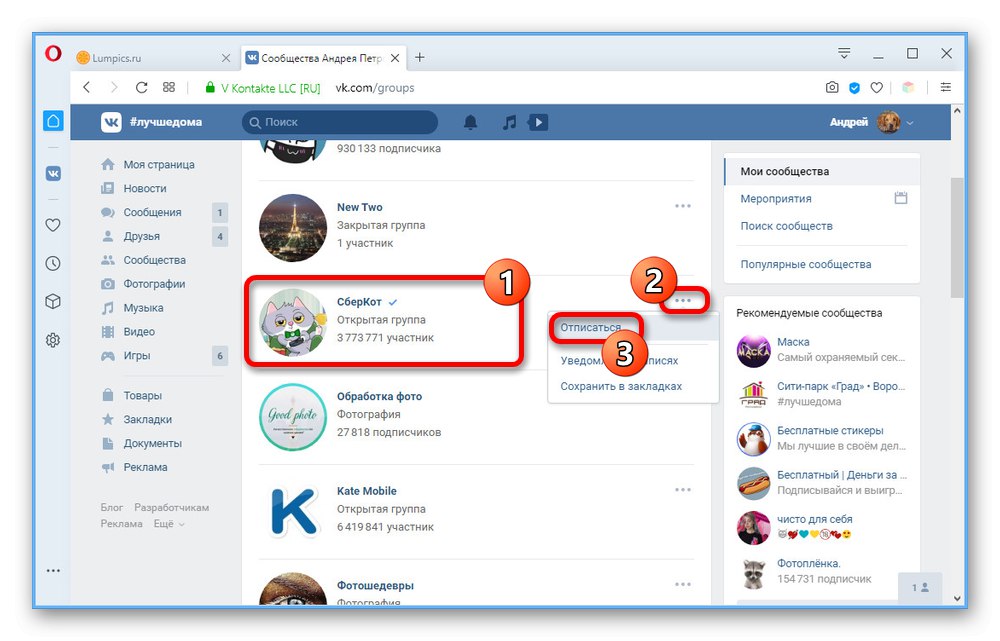Open VK notifications bell icon
The image size is (1000, 641).
471,122
